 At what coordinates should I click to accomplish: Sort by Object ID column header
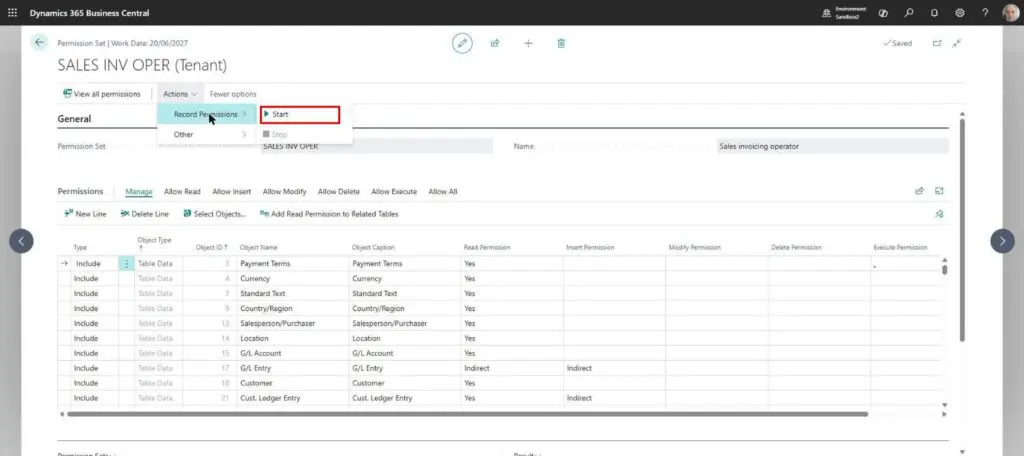pos(212,248)
